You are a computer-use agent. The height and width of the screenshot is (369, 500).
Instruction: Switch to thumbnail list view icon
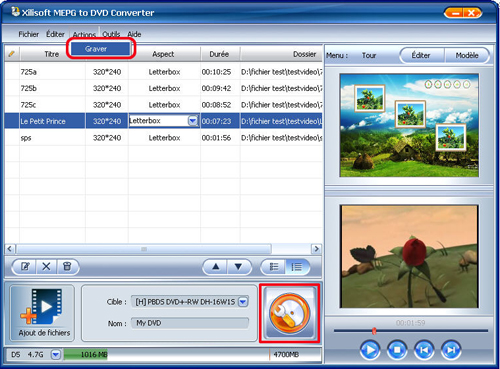point(274,267)
